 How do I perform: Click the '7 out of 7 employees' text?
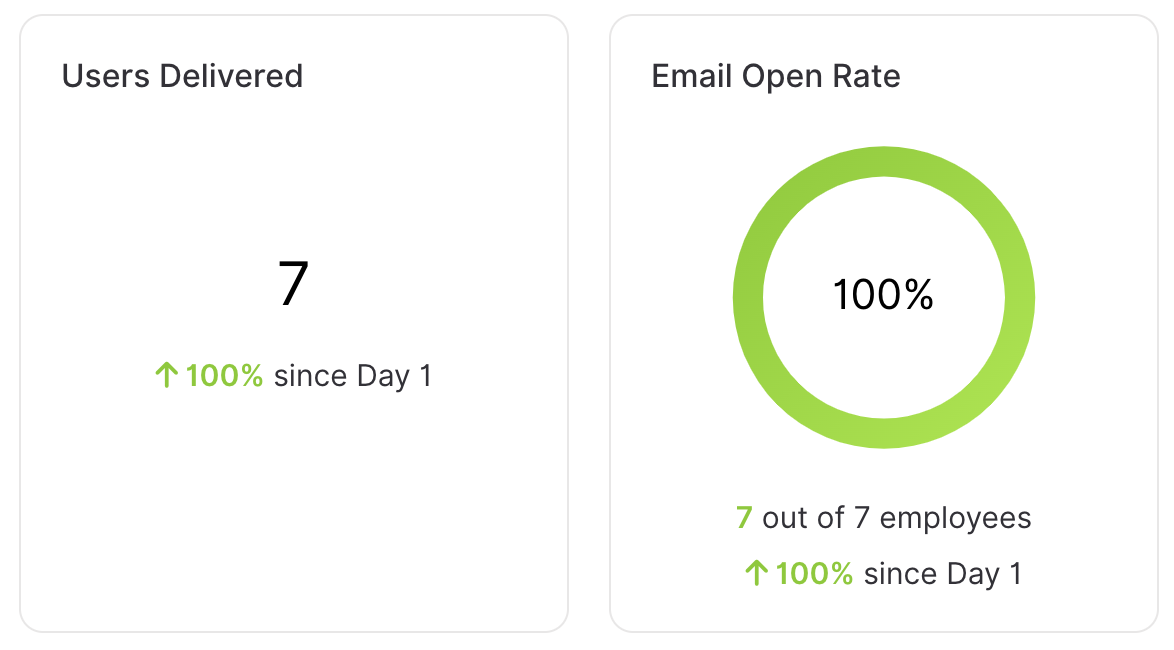coord(883,518)
